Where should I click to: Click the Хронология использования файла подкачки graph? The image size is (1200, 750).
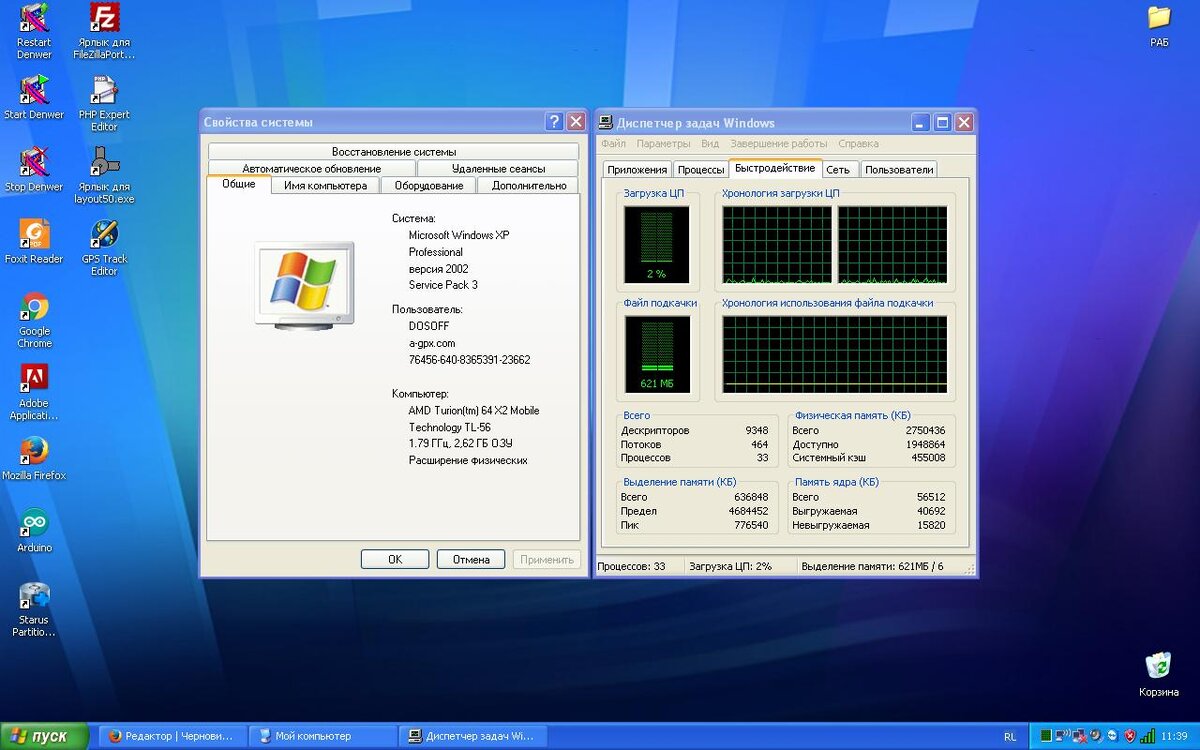pyautogui.click(x=834, y=355)
